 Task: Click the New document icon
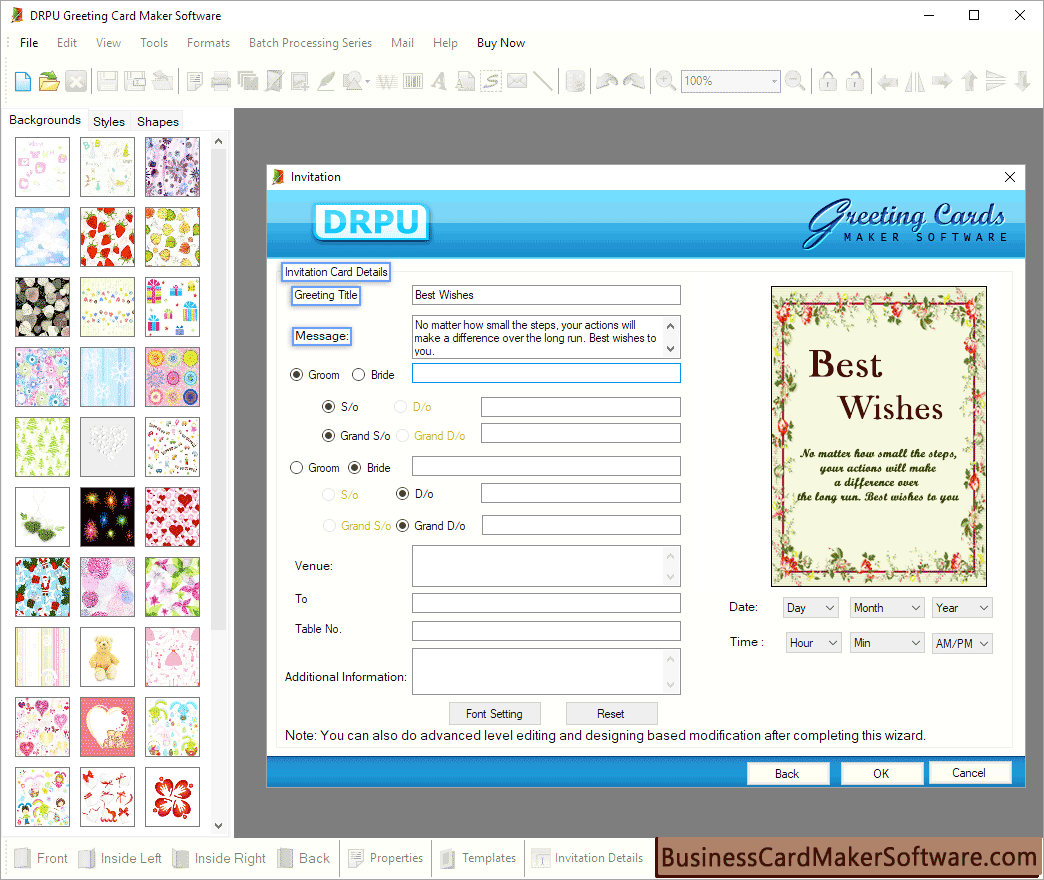click(x=23, y=81)
